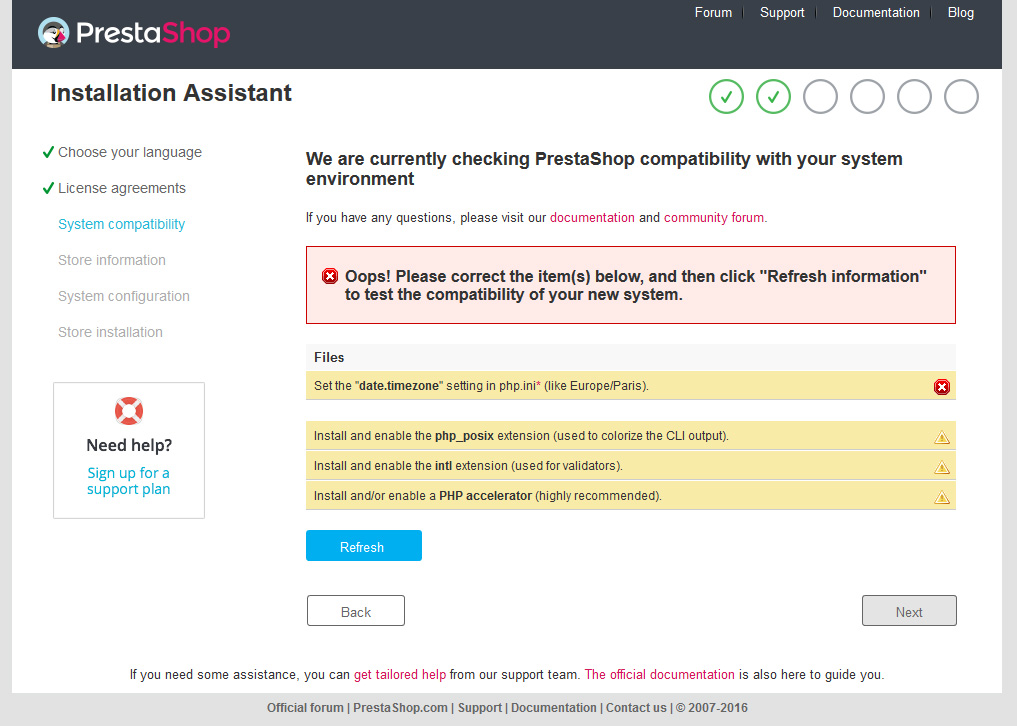Go to System compatibility step in sidebar
The height and width of the screenshot is (726, 1017).
tap(121, 224)
